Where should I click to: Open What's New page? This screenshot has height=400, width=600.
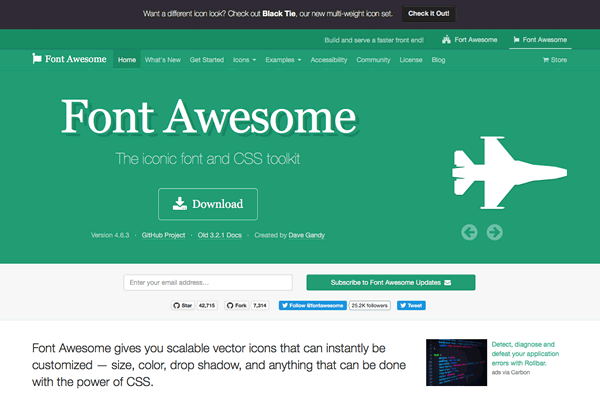coord(163,60)
